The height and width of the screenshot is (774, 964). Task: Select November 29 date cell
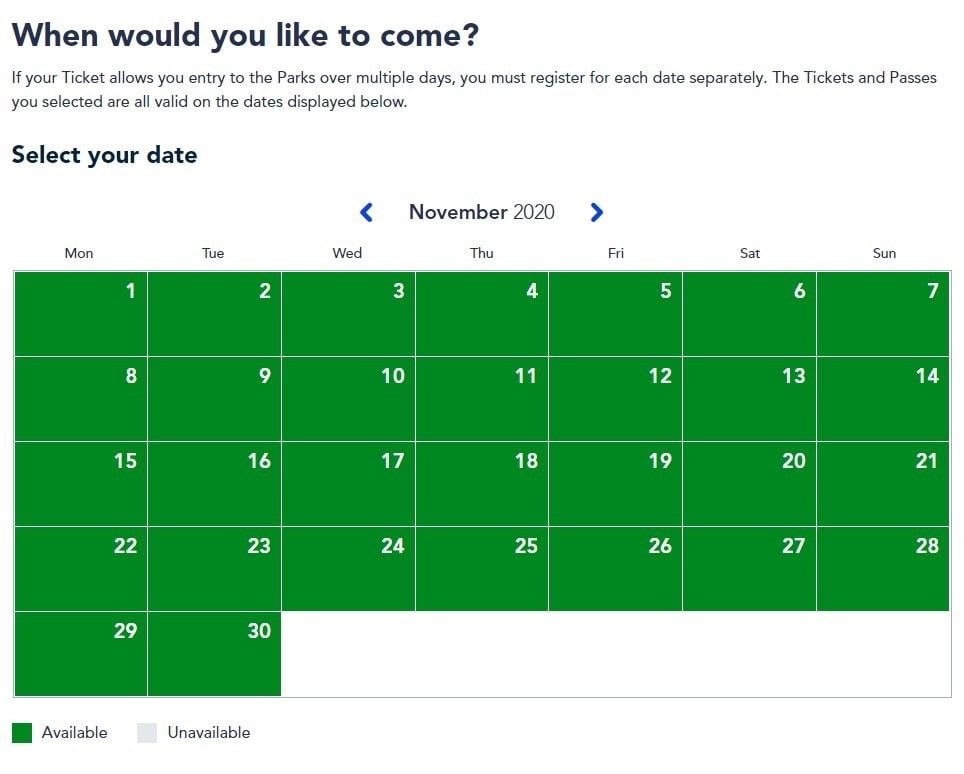pyautogui.click(x=81, y=654)
